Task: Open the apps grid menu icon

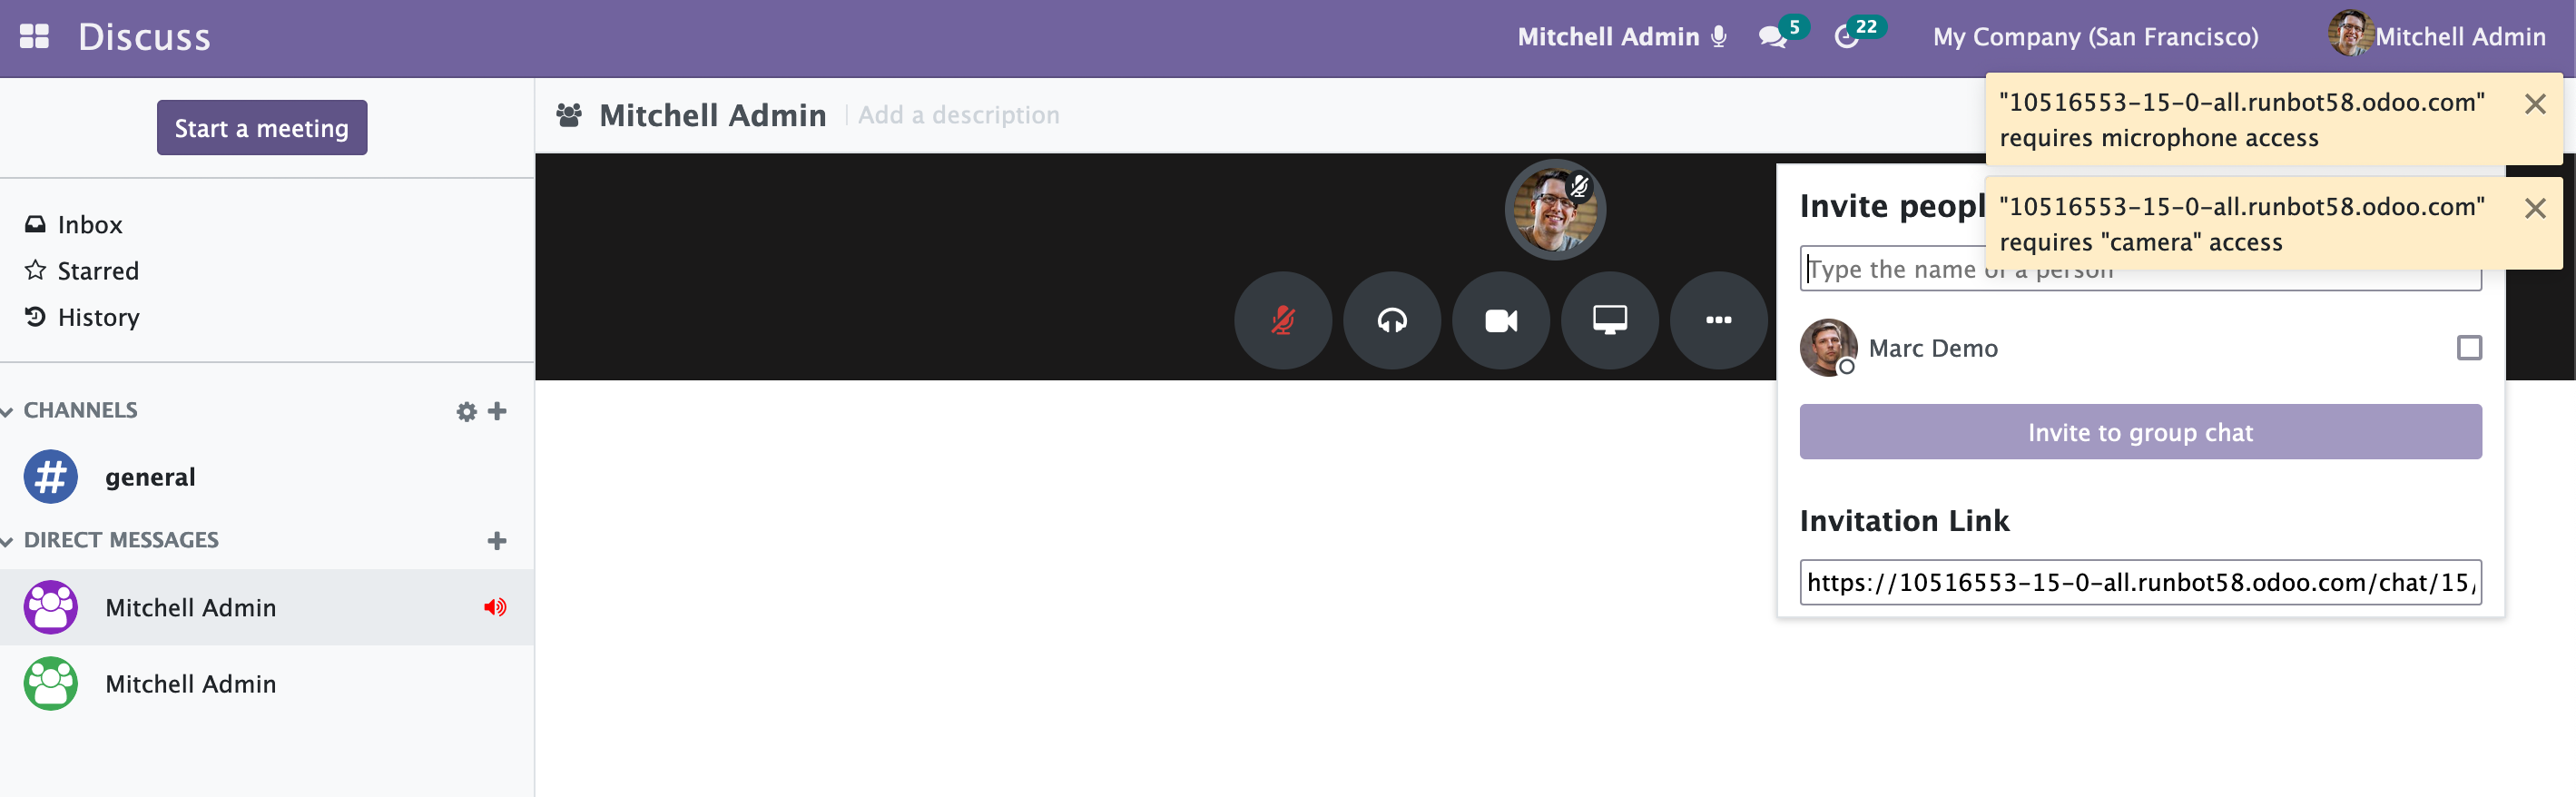Action: point(34,37)
